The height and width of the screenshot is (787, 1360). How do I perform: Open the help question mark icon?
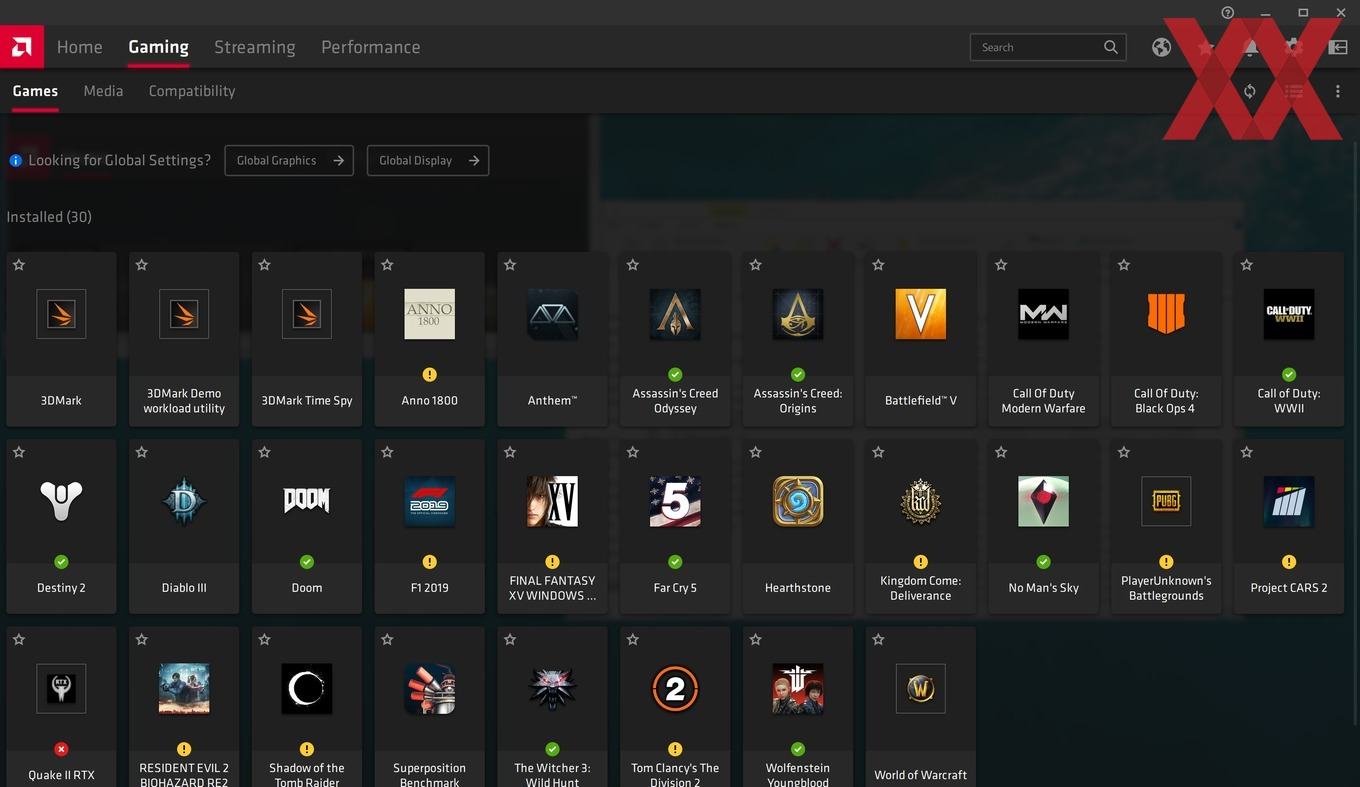1228,13
